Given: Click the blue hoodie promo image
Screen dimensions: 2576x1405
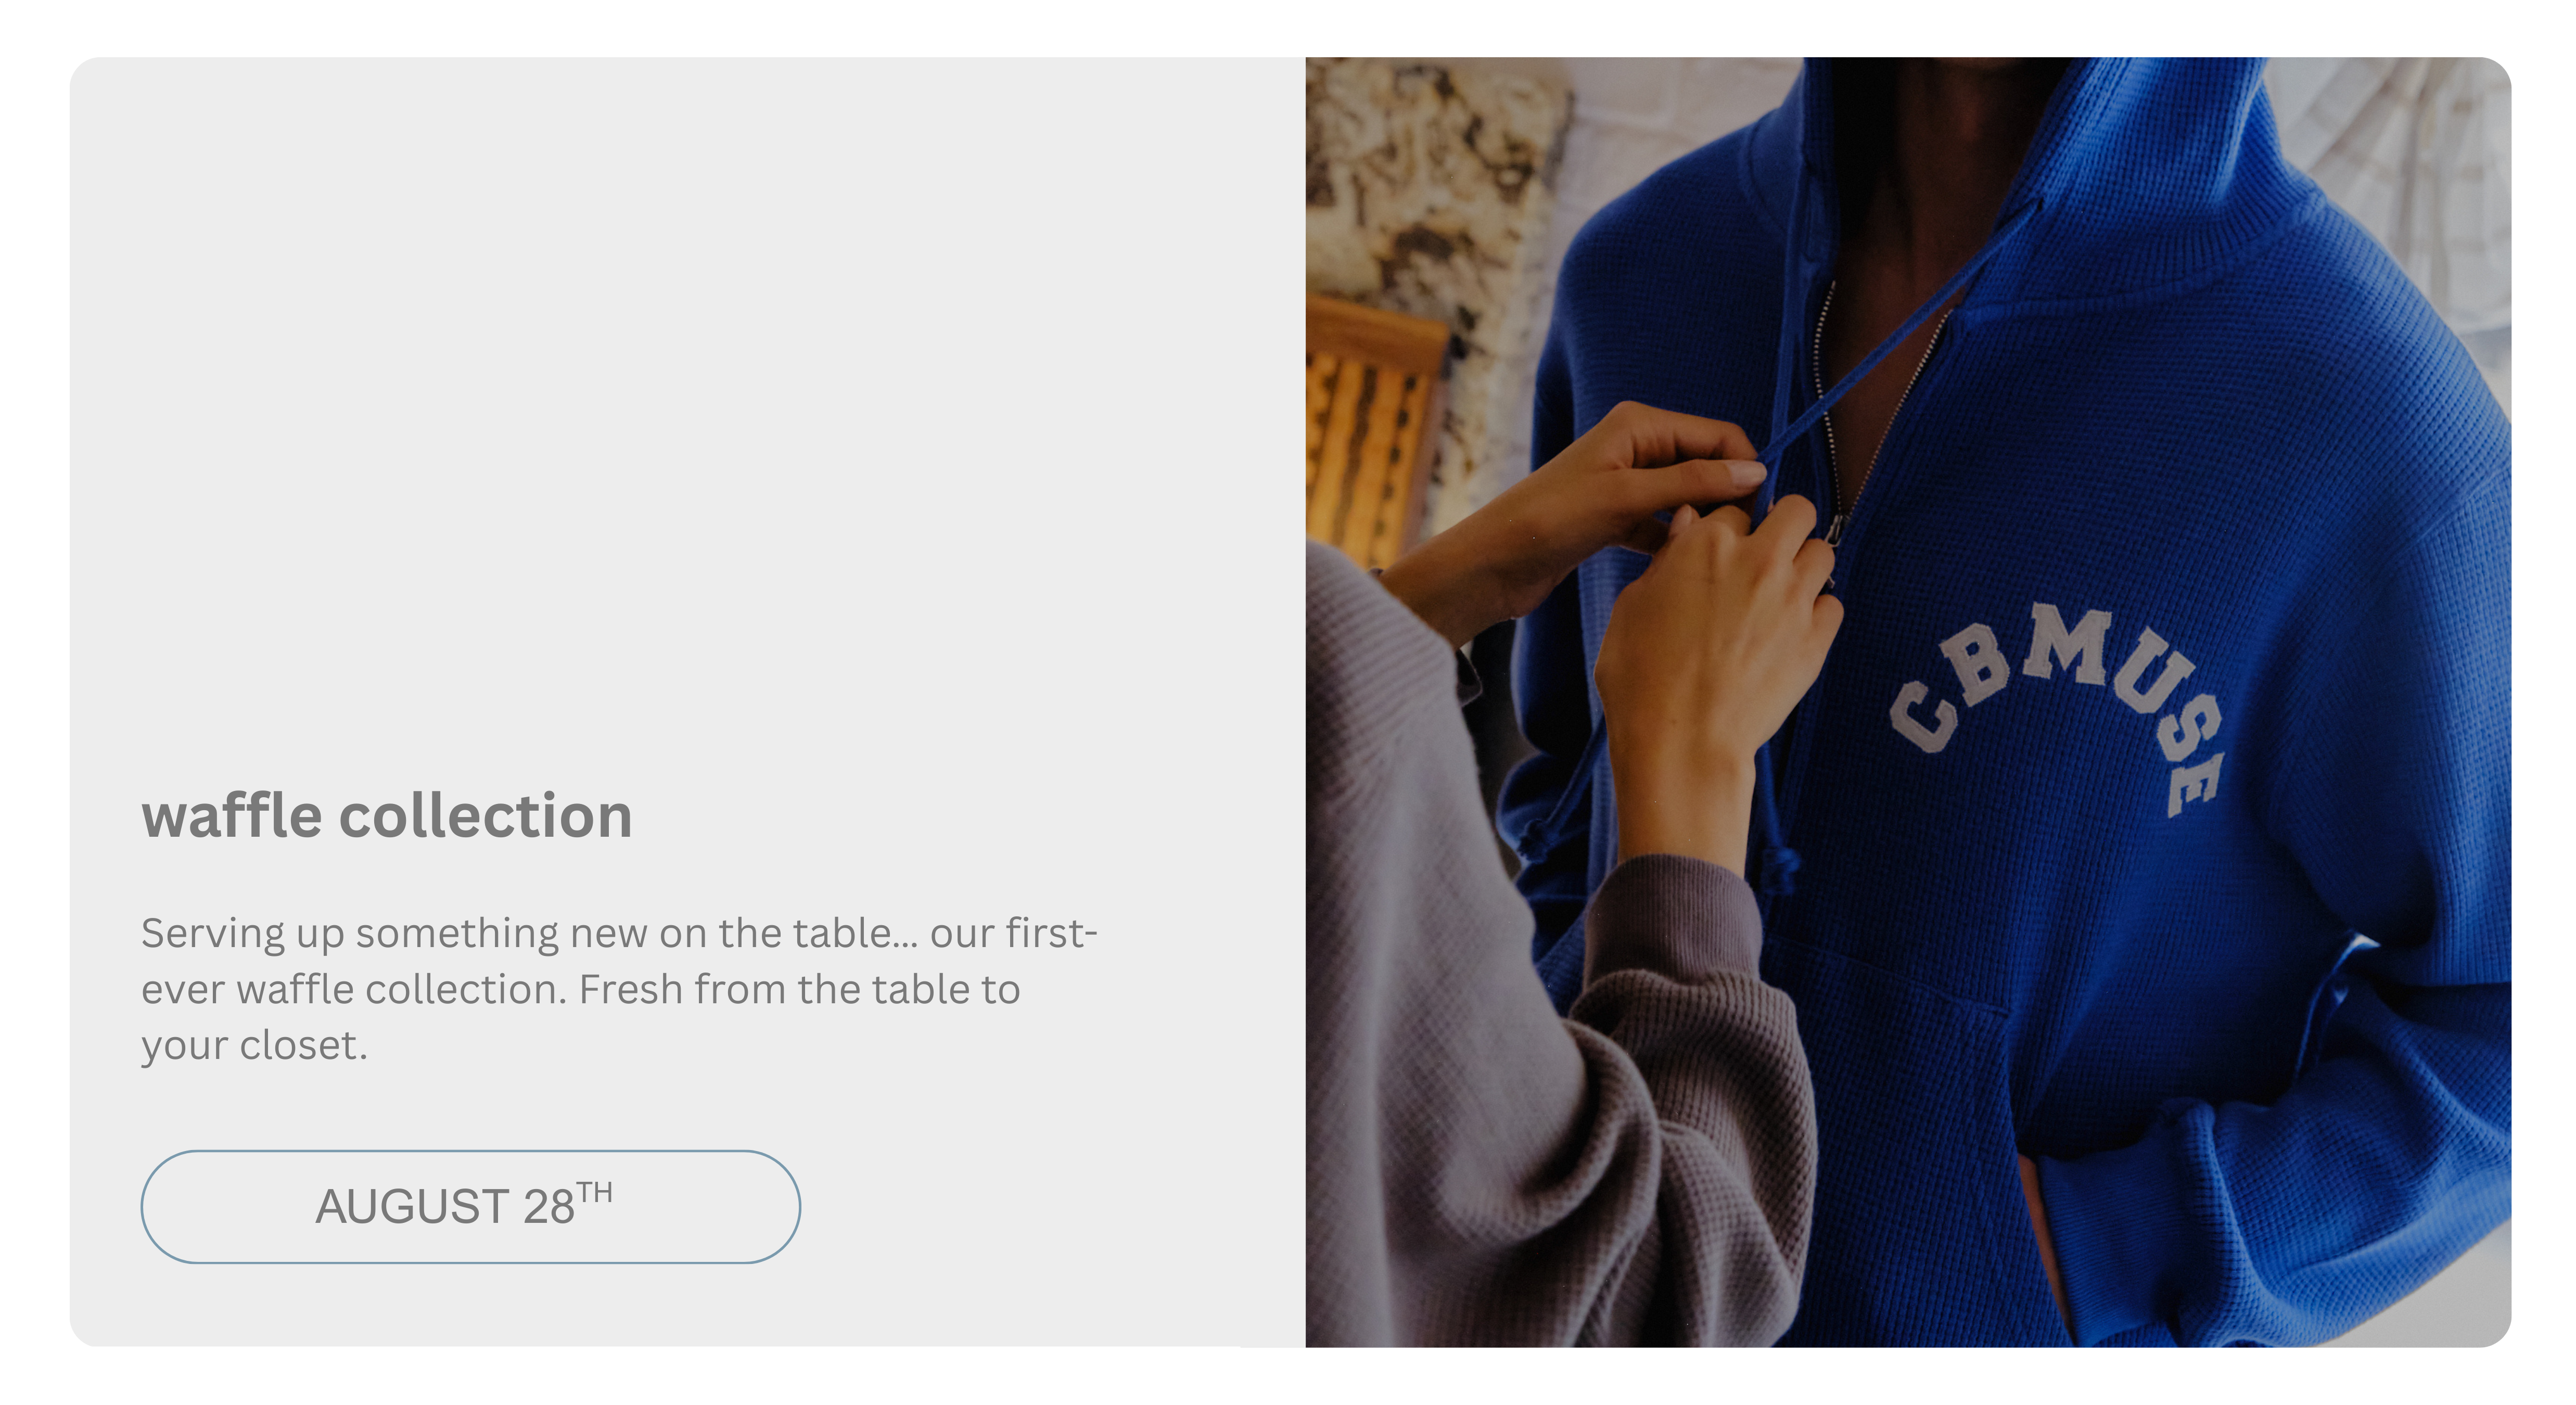Looking at the screenshot, I should pos(1908,702).
